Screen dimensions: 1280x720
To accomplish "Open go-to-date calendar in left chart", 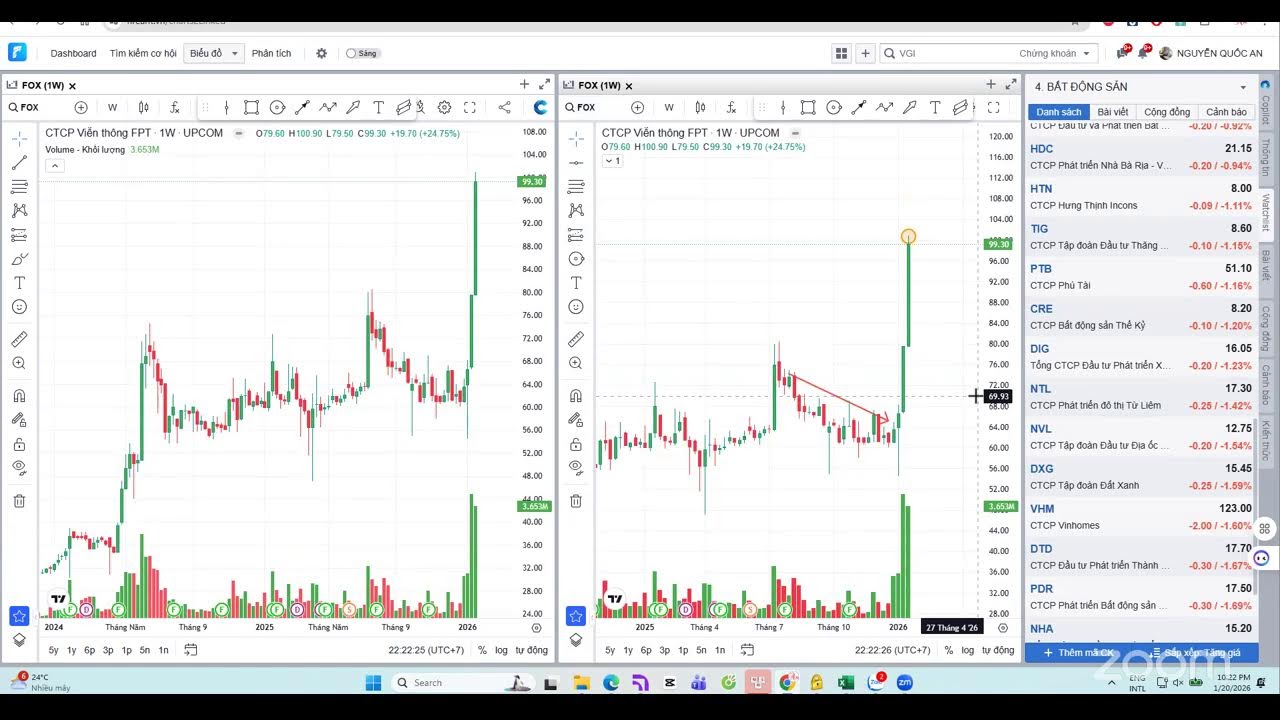I will pos(190,650).
